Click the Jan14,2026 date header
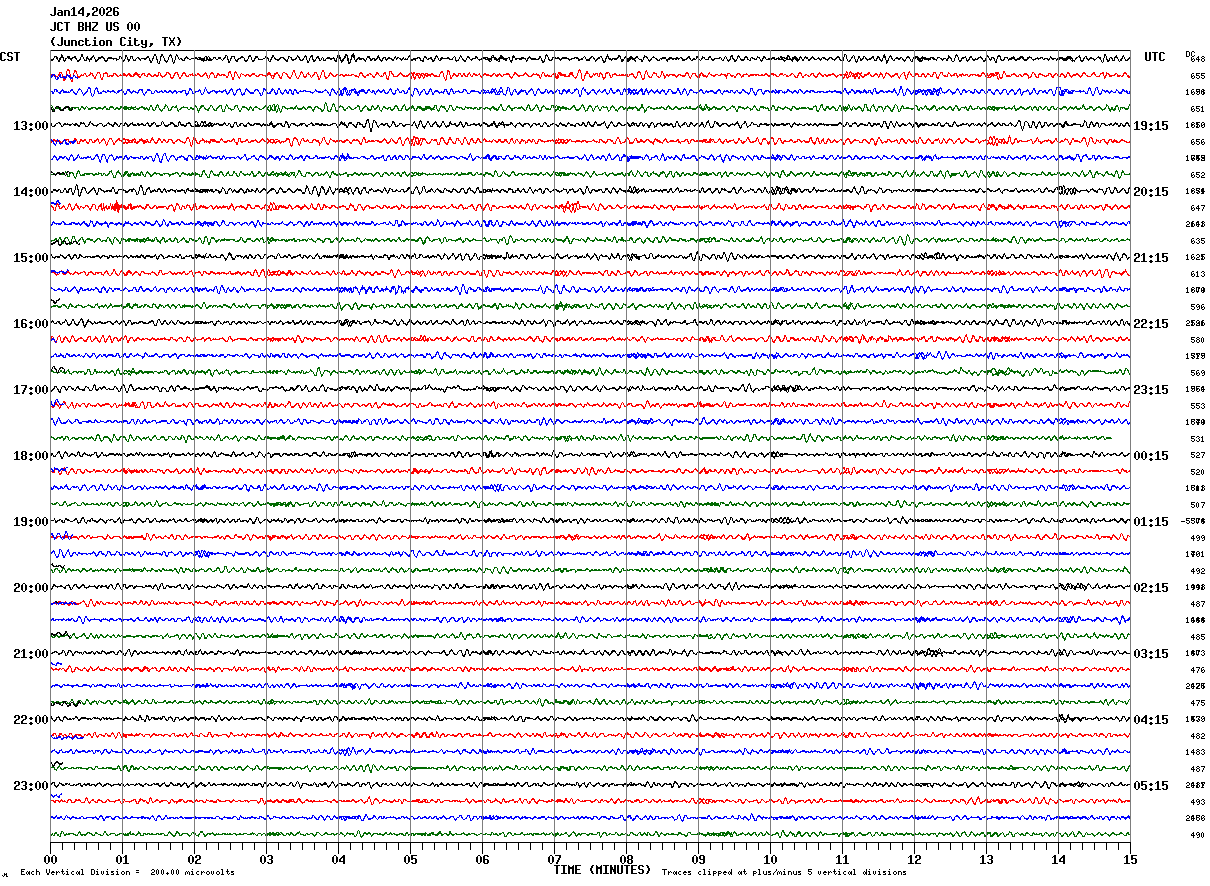Screen dimensions: 1210x886 85,12
